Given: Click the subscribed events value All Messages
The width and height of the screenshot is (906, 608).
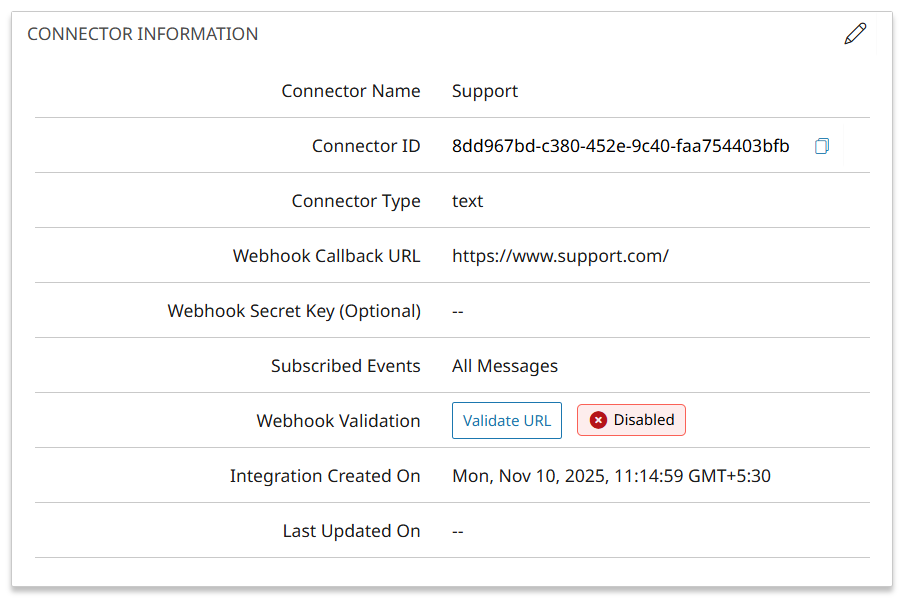Looking at the screenshot, I should [x=505, y=366].
